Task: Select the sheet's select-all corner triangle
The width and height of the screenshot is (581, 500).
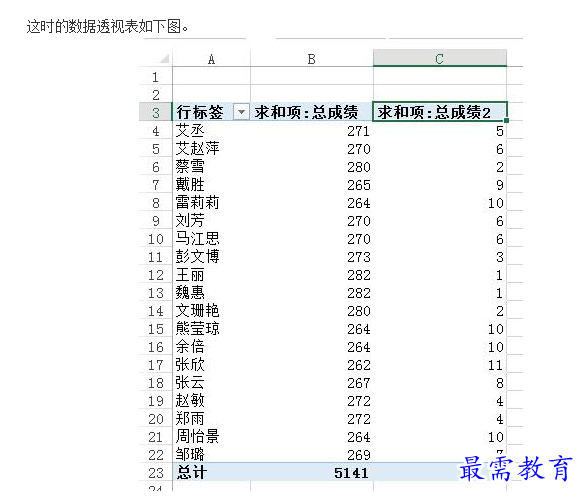Action: click(x=164, y=59)
